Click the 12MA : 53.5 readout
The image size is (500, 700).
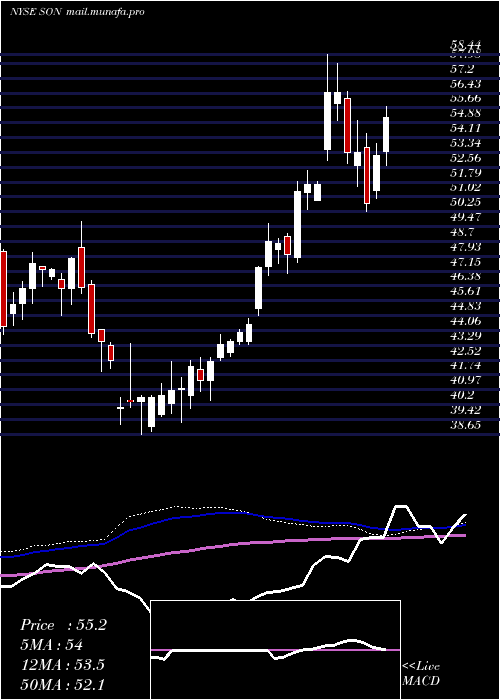point(62,665)
